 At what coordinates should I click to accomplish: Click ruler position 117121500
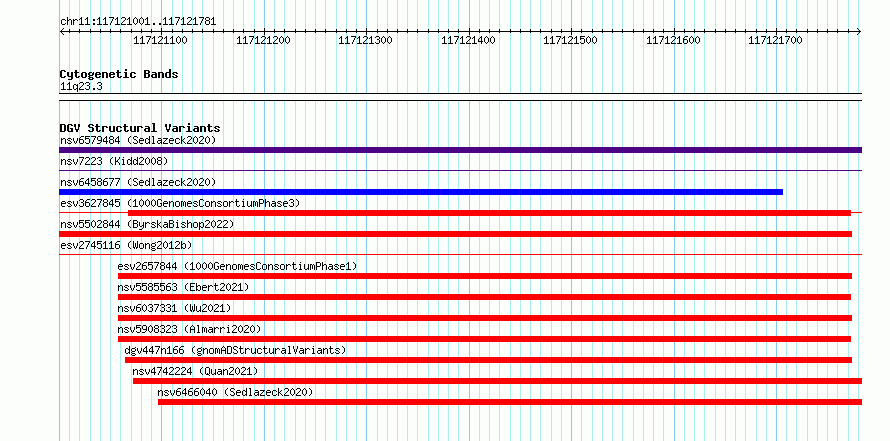570,40
